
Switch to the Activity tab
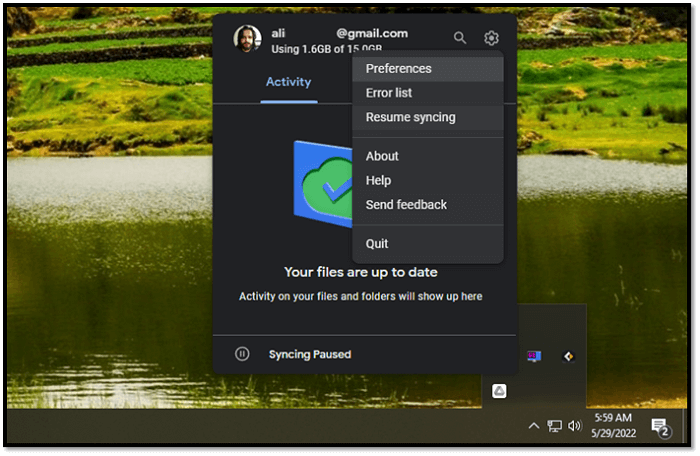(x=288, y=82)
